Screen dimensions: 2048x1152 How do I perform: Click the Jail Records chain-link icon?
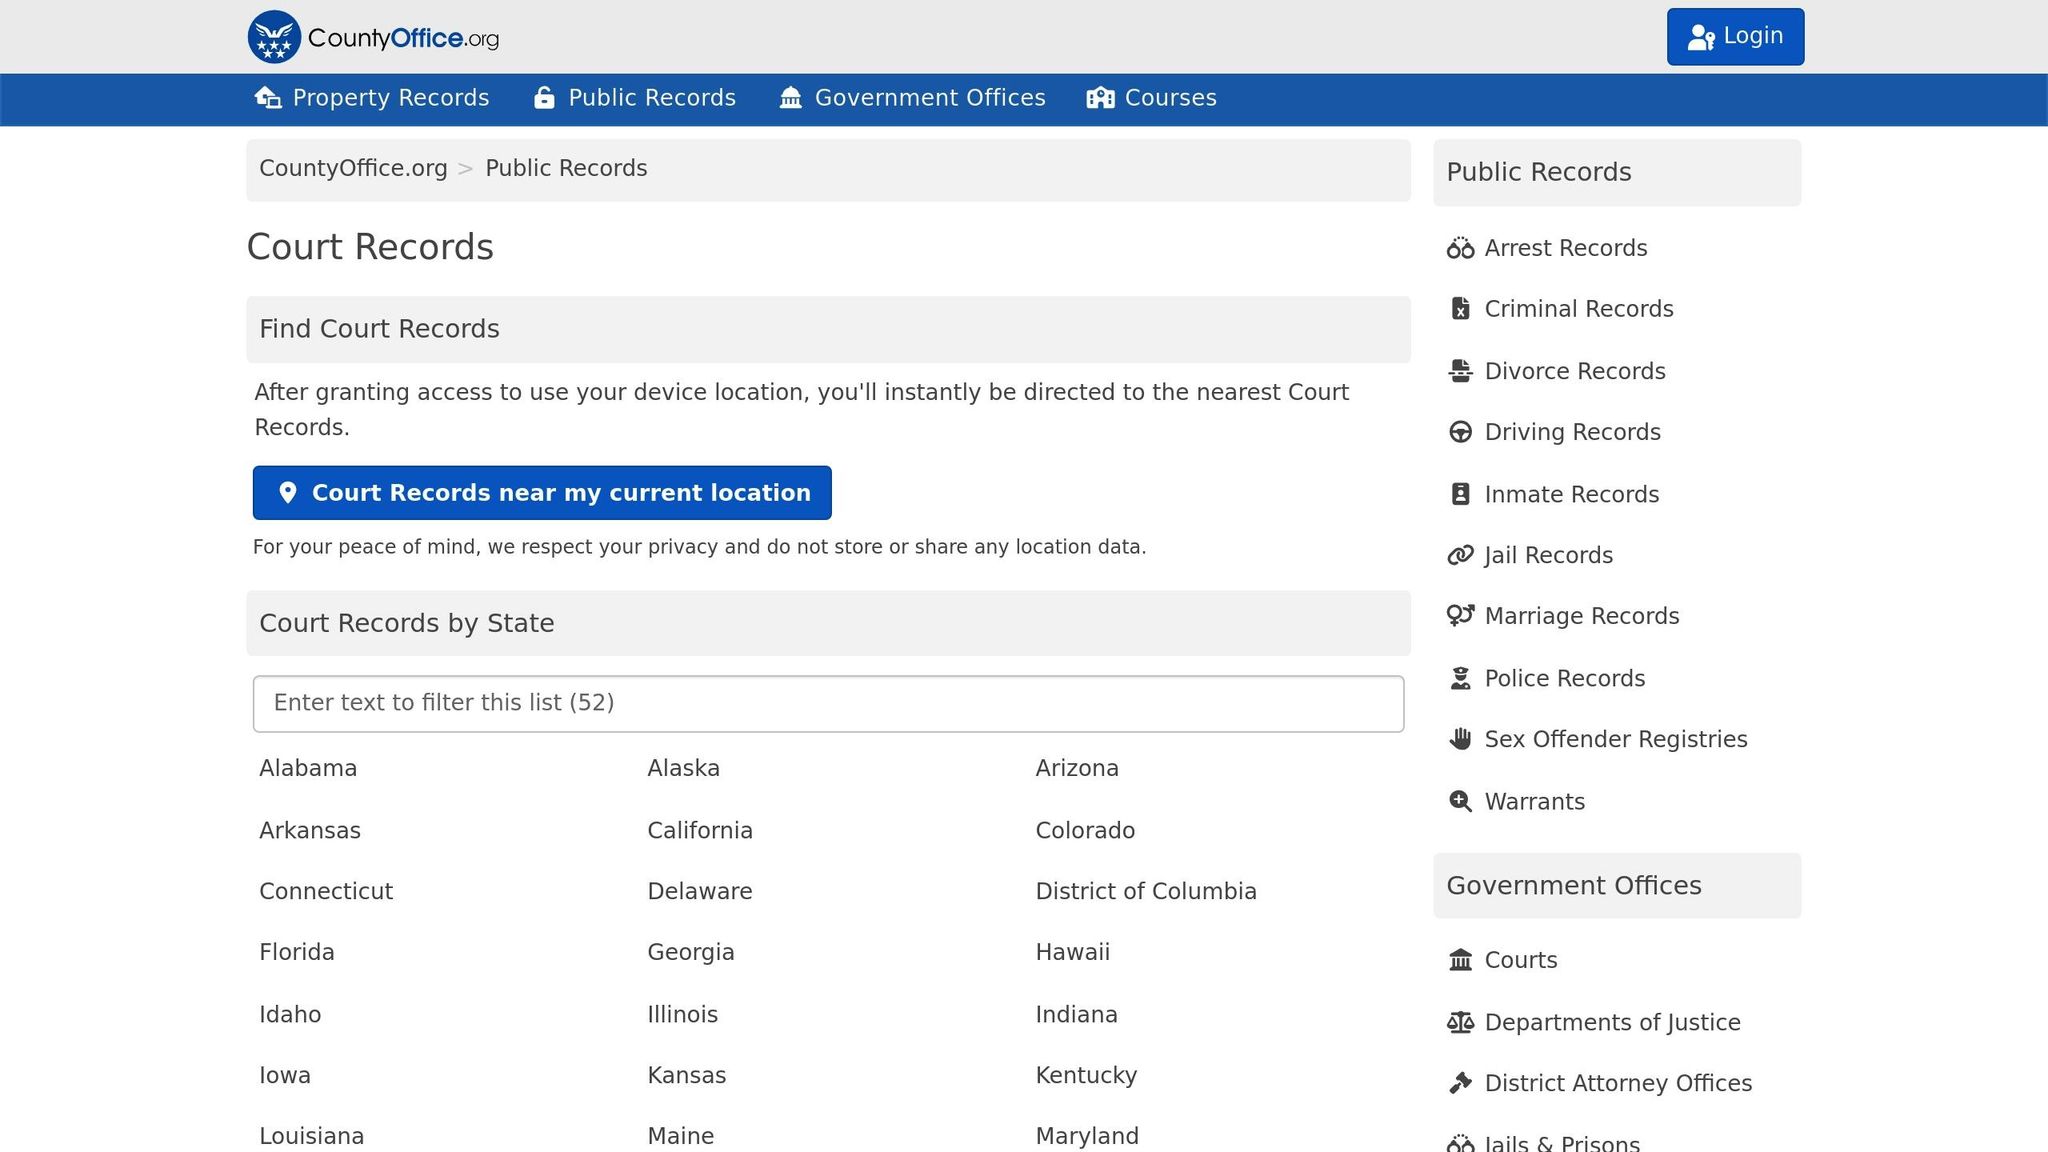pyautogui.click(x=1460, y=555)
